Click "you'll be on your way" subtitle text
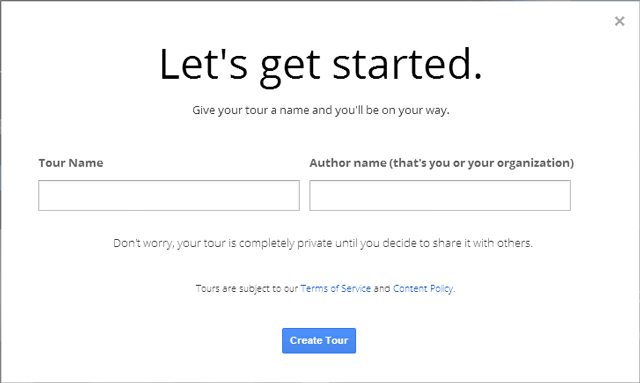The width and height of the screenshot is (640, 383). pos(392,110)
